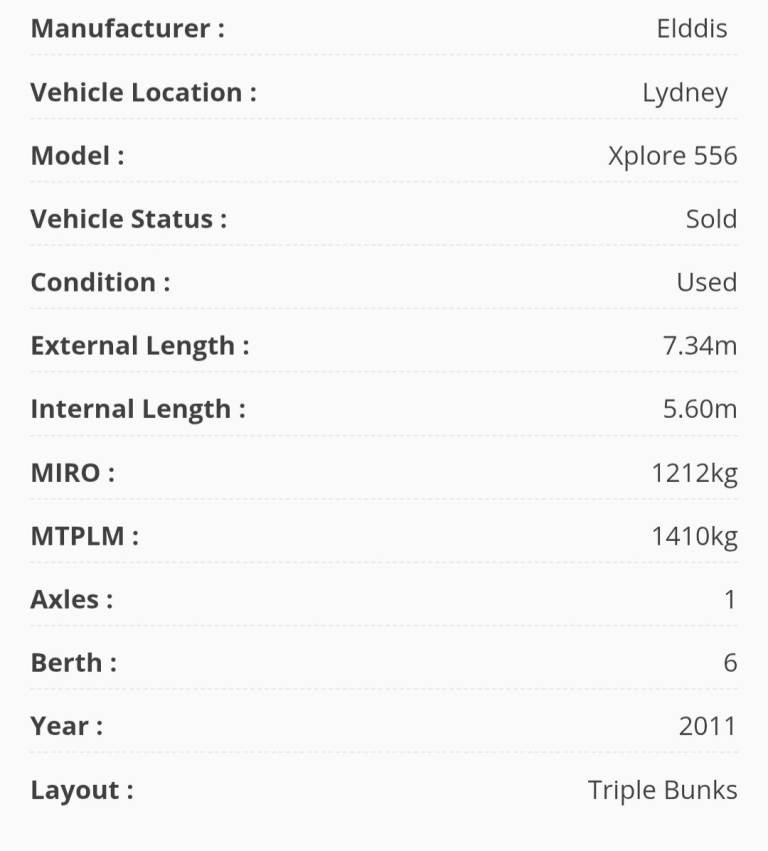Select the 7.34m external length value
The height and width of the screenshot is (851, 768).
click(699, 346)
